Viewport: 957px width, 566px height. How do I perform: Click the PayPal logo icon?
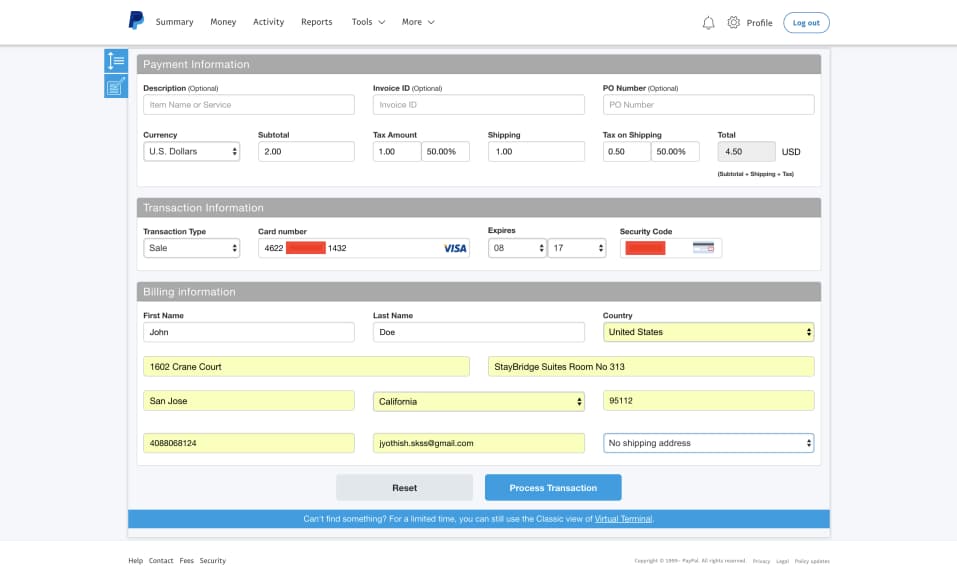click(x=136, y=21)
